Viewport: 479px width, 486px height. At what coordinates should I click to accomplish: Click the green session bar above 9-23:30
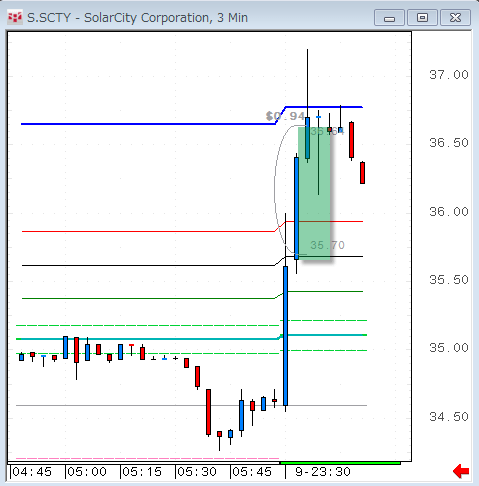340,463
